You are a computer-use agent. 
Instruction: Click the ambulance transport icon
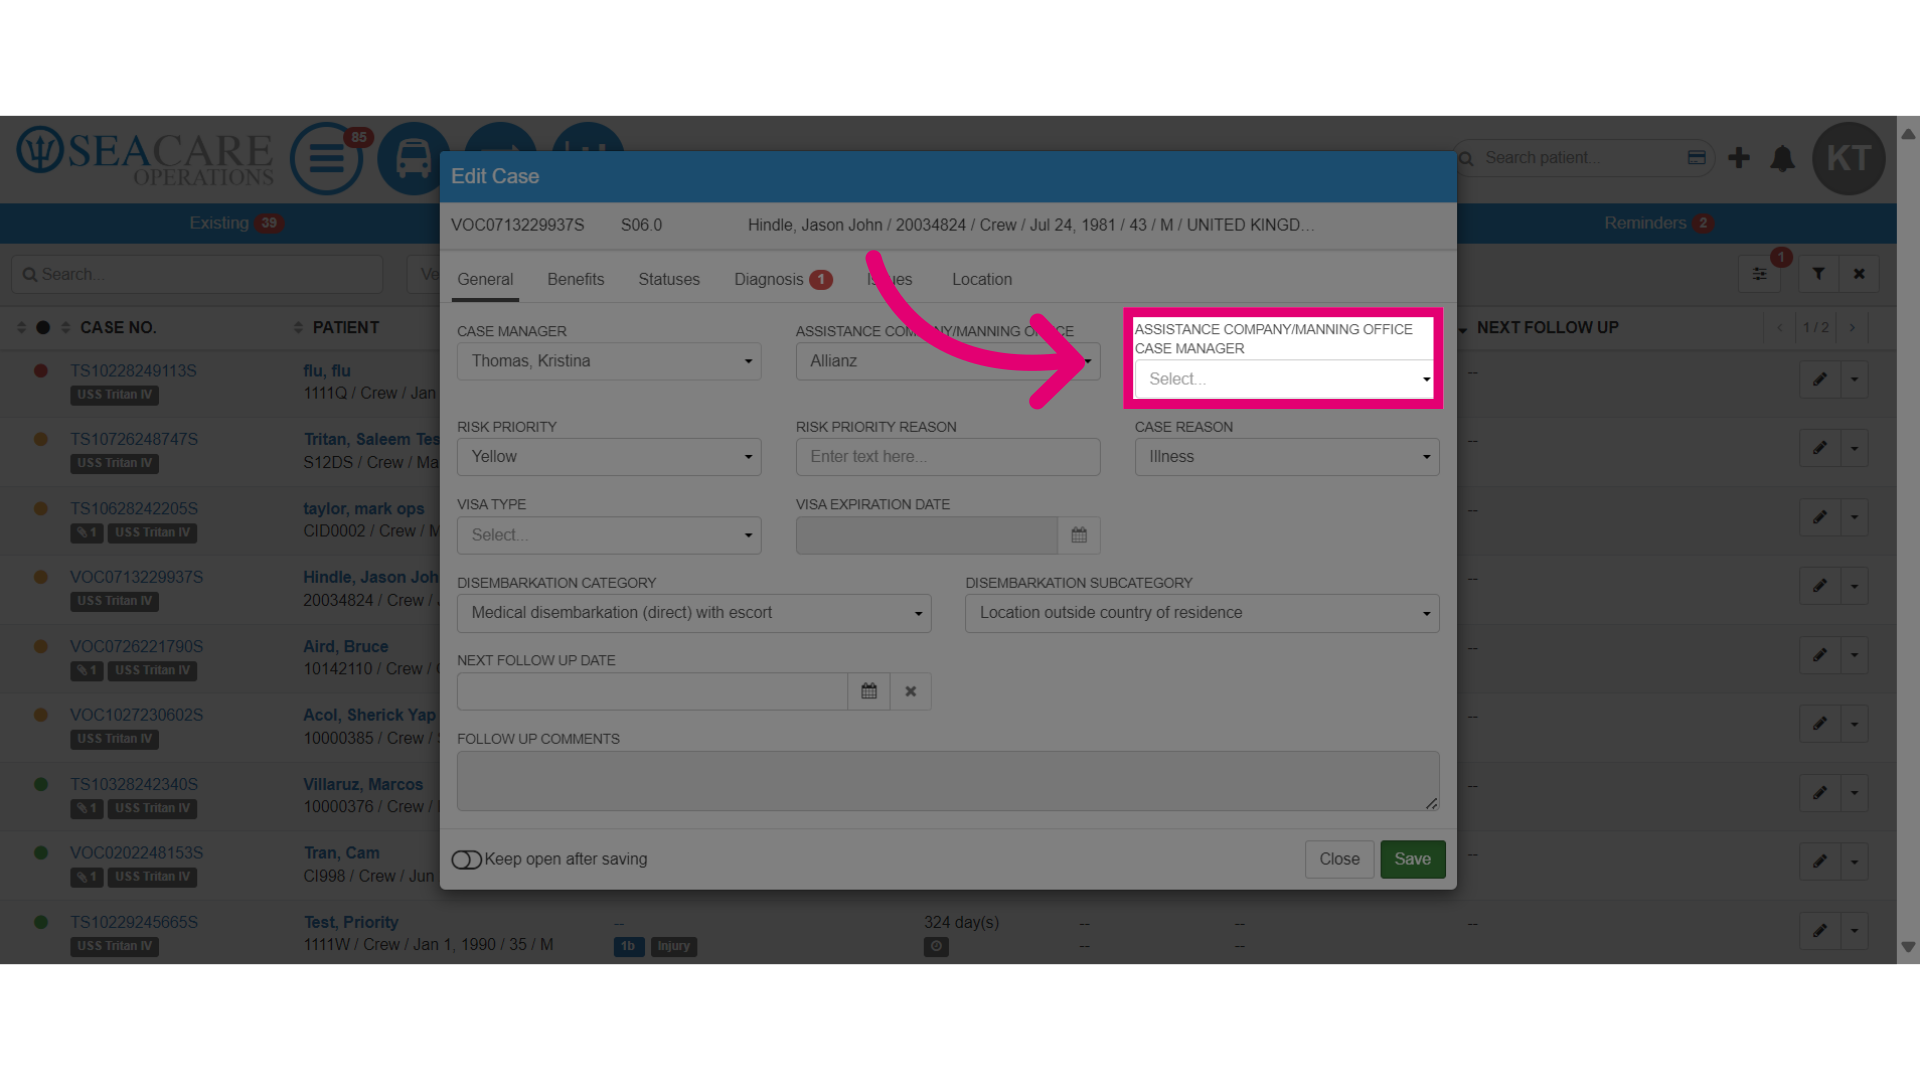[x=413, y=158]
